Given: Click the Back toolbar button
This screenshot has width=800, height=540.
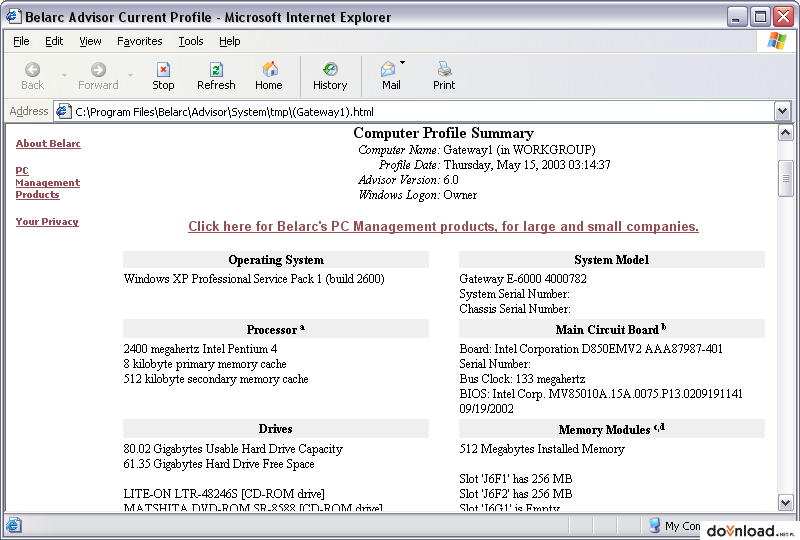Looking at the screenshot, I should click(x=32, y=77).
